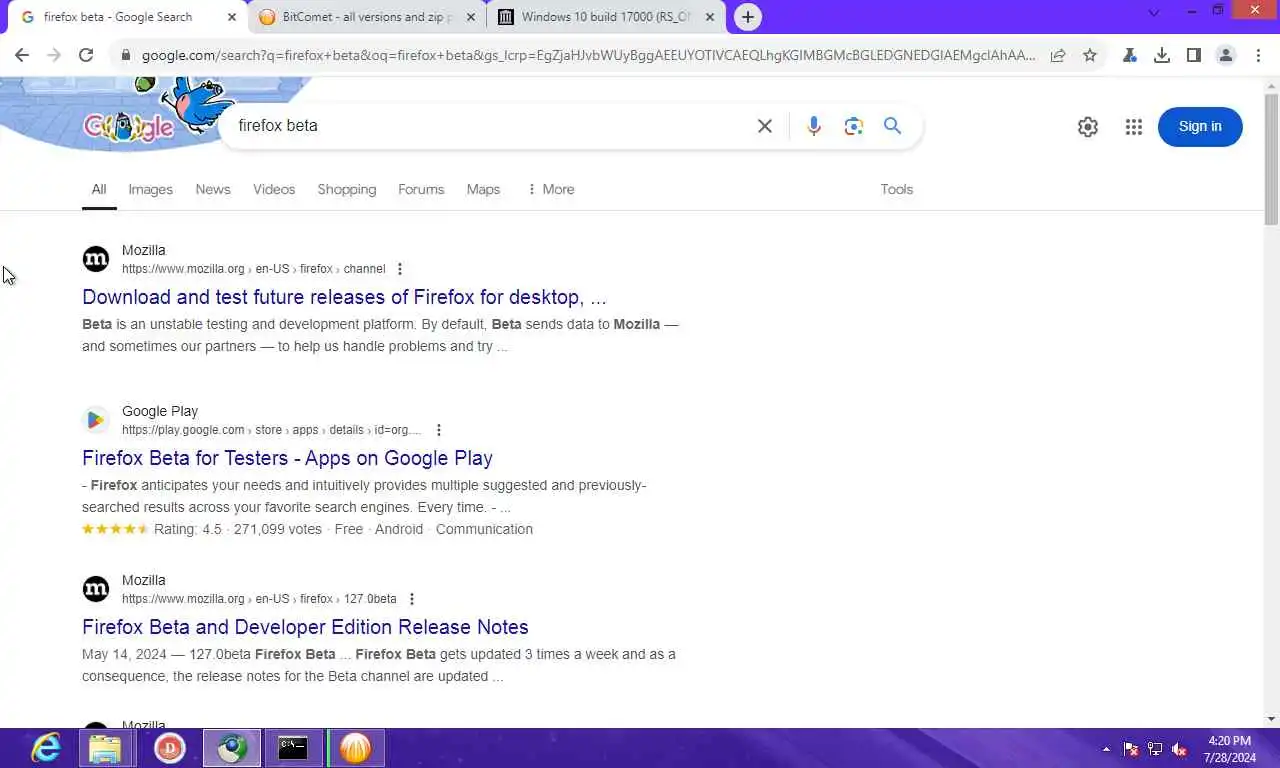The height and width of the screenshot is (768, 1280).
Task: Open options for Google Play result
Action: (438, 430)
